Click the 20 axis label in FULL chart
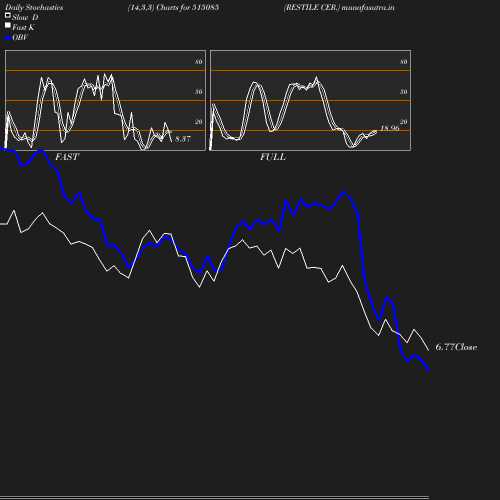 404,122
